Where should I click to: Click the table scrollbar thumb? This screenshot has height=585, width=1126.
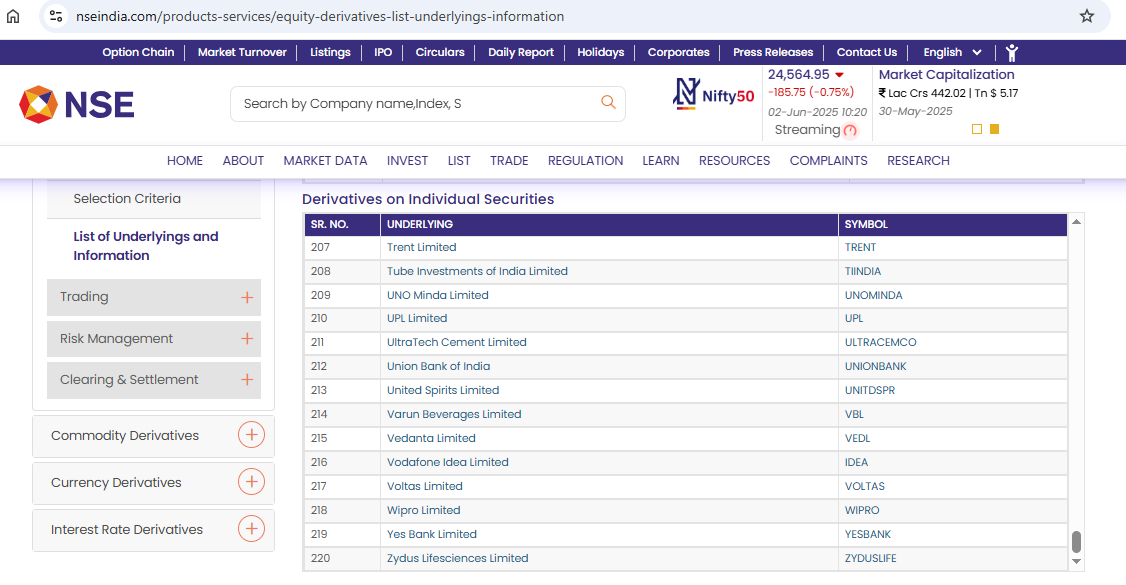click(x=1076, y=542)
